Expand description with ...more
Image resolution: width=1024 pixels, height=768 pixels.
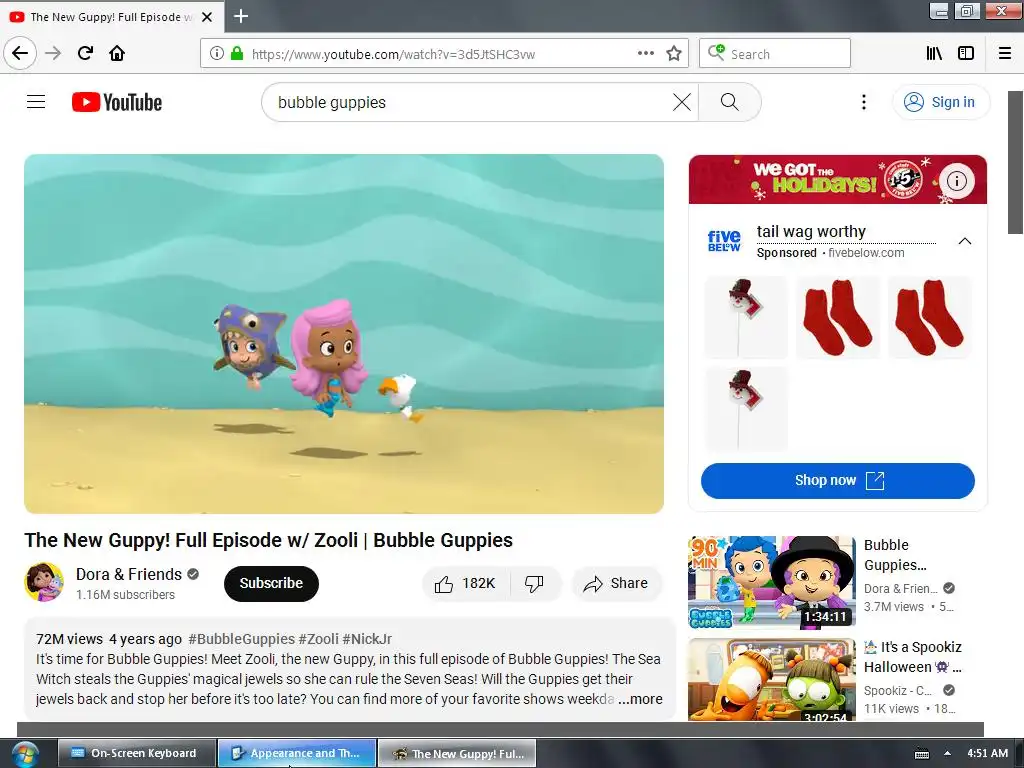click(640, 699)
